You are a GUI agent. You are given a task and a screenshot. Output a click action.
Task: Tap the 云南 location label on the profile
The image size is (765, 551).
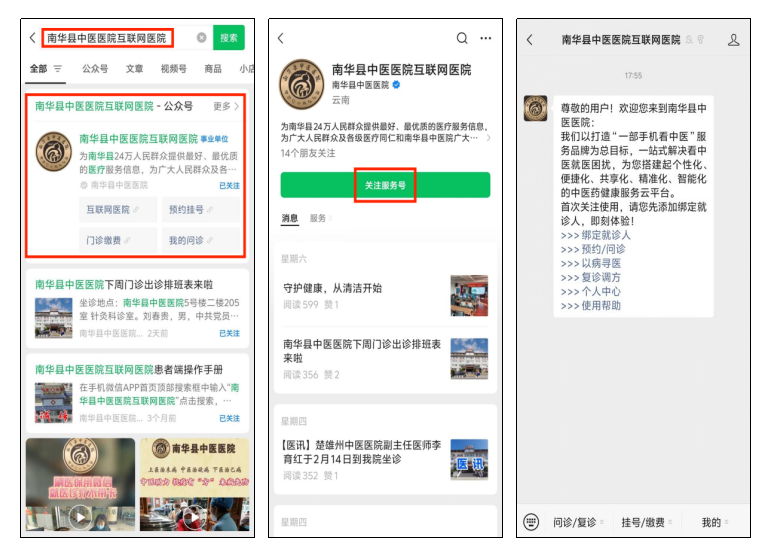(x=341, y=100)
